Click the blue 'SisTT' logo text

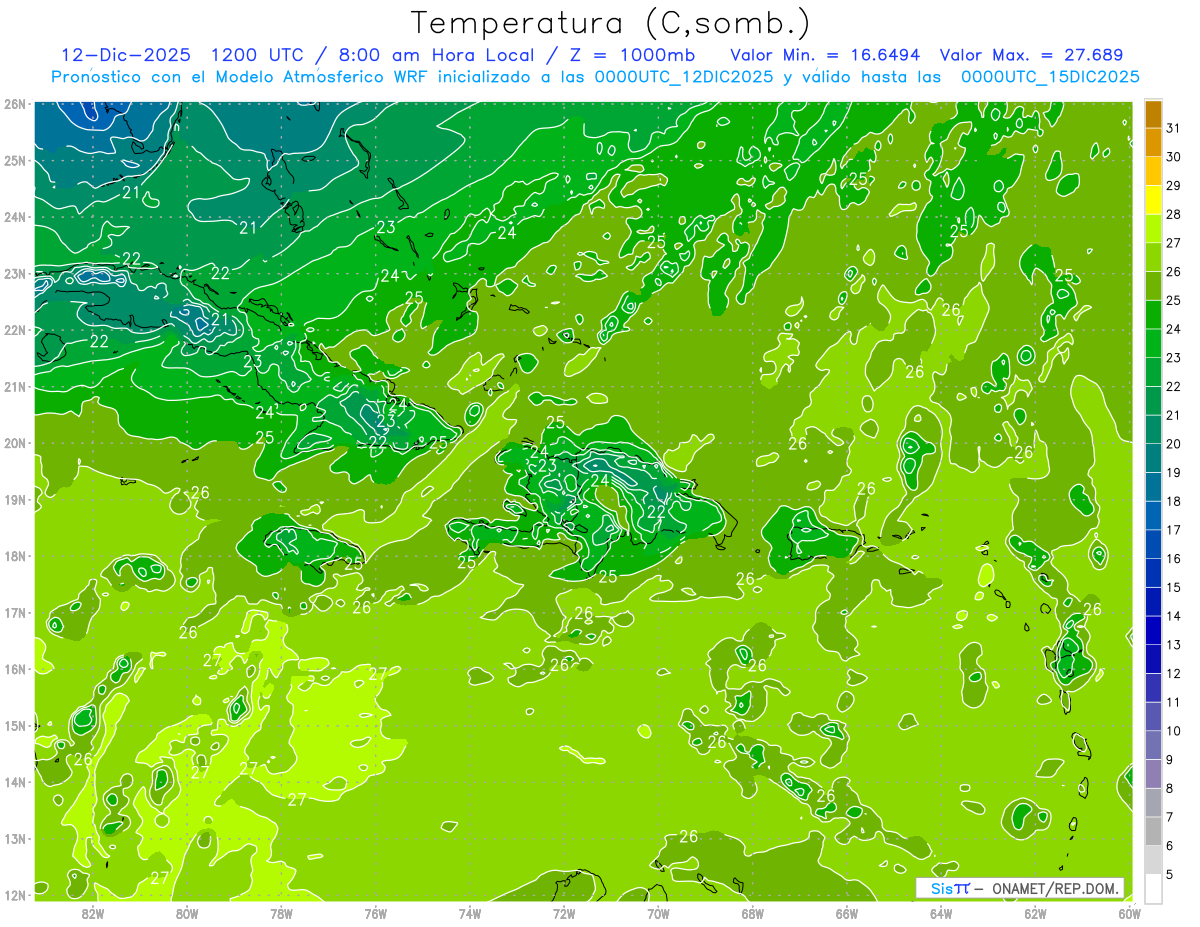(950, 888)
